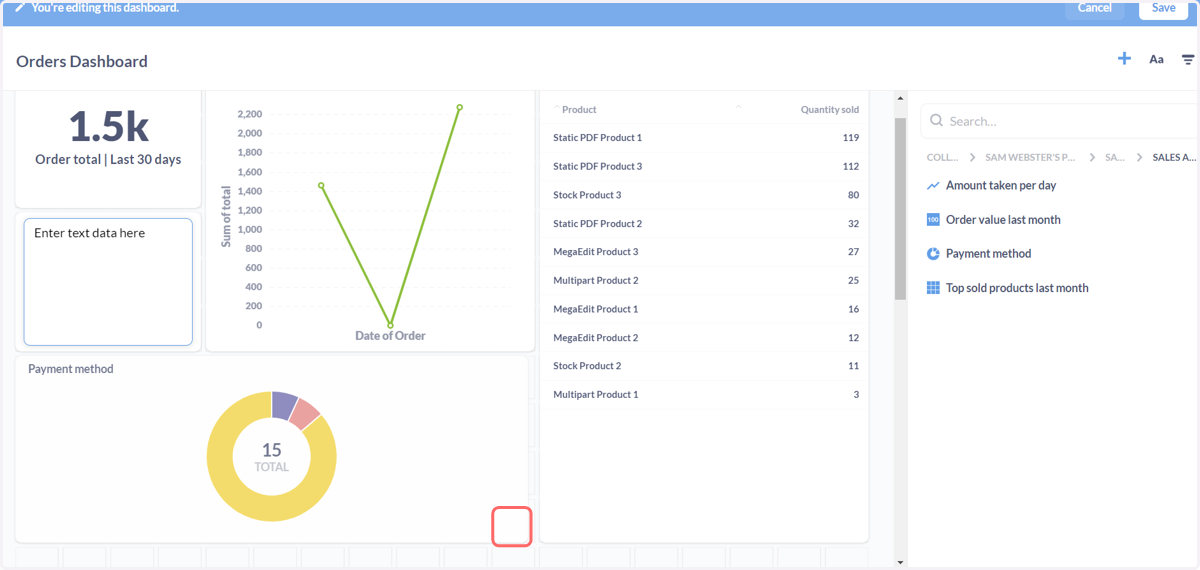Click the 'Enter text data here' text box

click(108, 282)
